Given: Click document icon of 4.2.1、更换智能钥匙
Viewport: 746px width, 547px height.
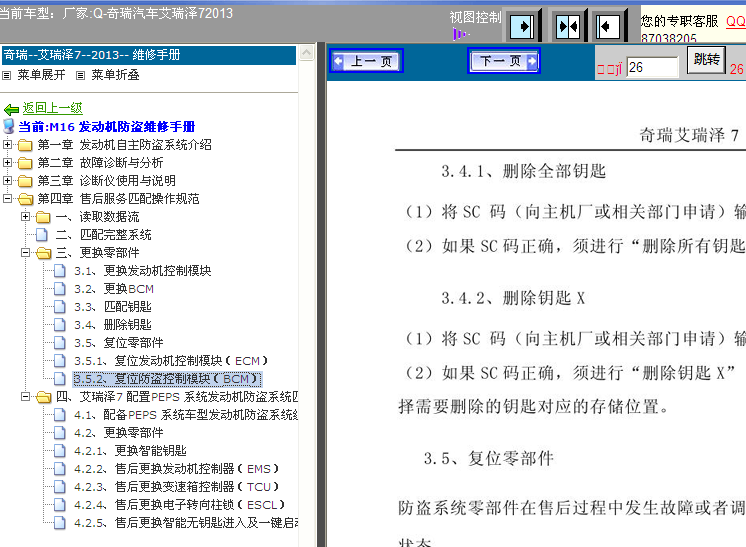Looking at the screenshot, I should tap(60, 450).
